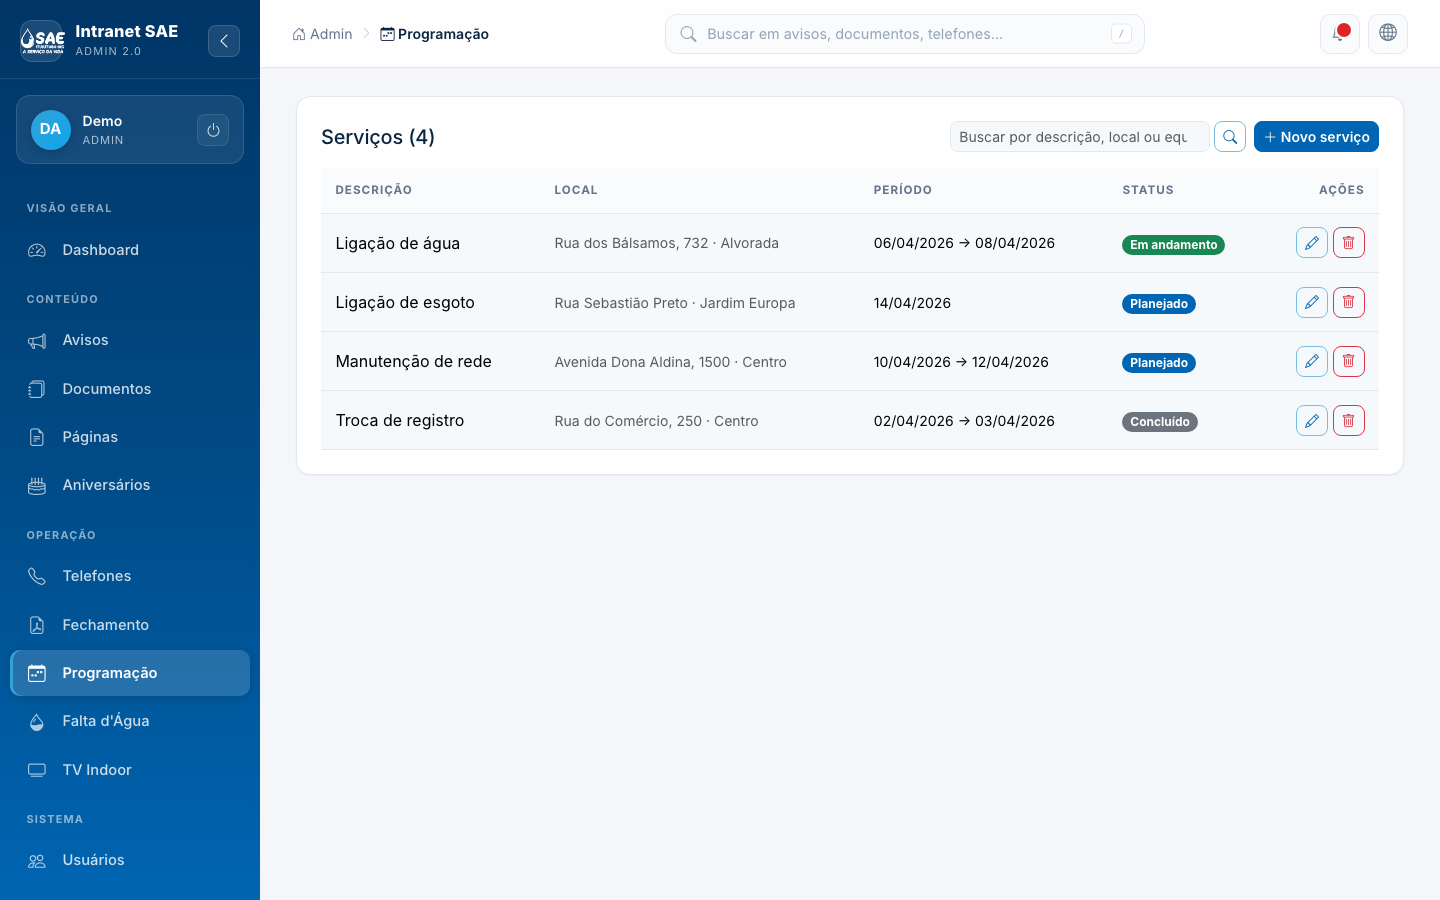Screen dimensions: 1440x900
Task: Go to Fechamento section
Action: tap(130, 625)
